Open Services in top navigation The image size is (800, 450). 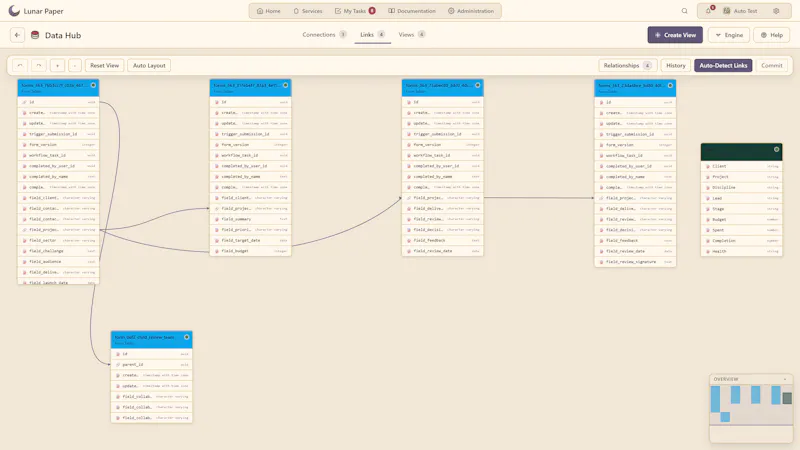coord(308,11)
